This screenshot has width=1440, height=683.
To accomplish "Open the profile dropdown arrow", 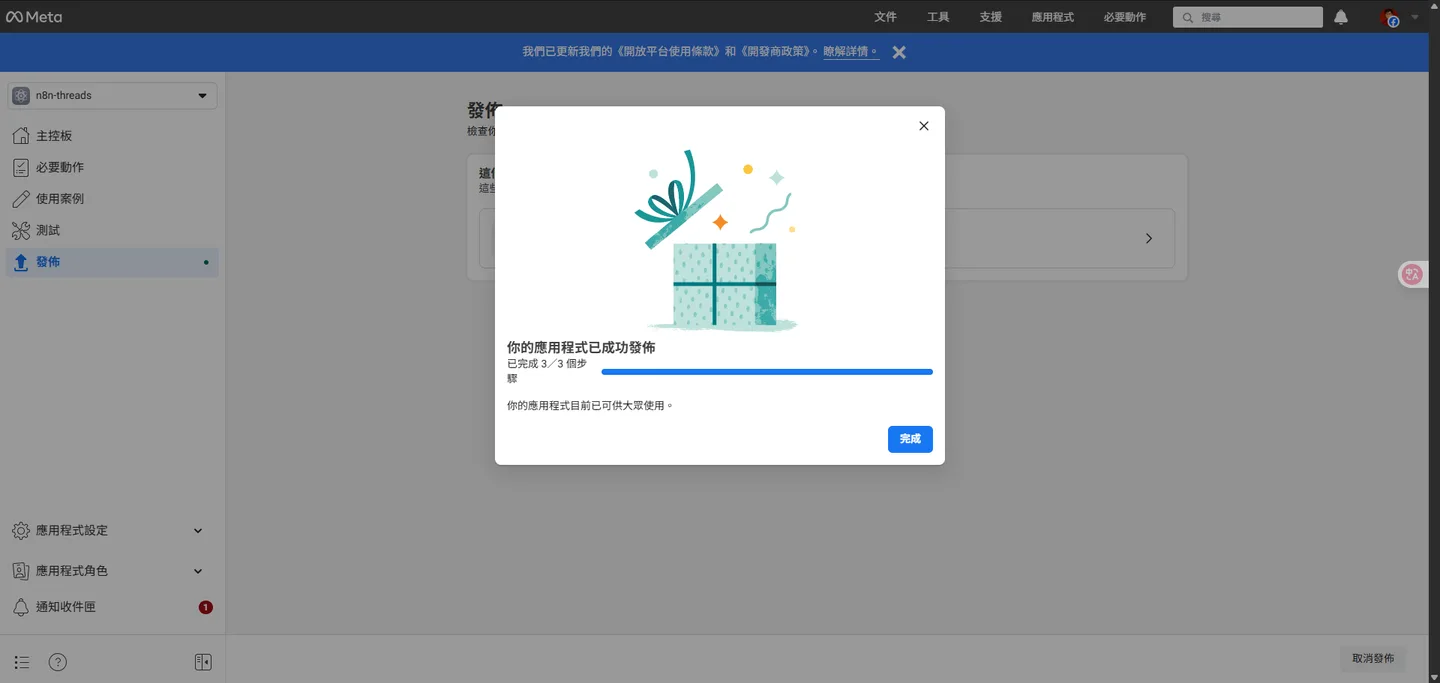I will point(1415,17).
